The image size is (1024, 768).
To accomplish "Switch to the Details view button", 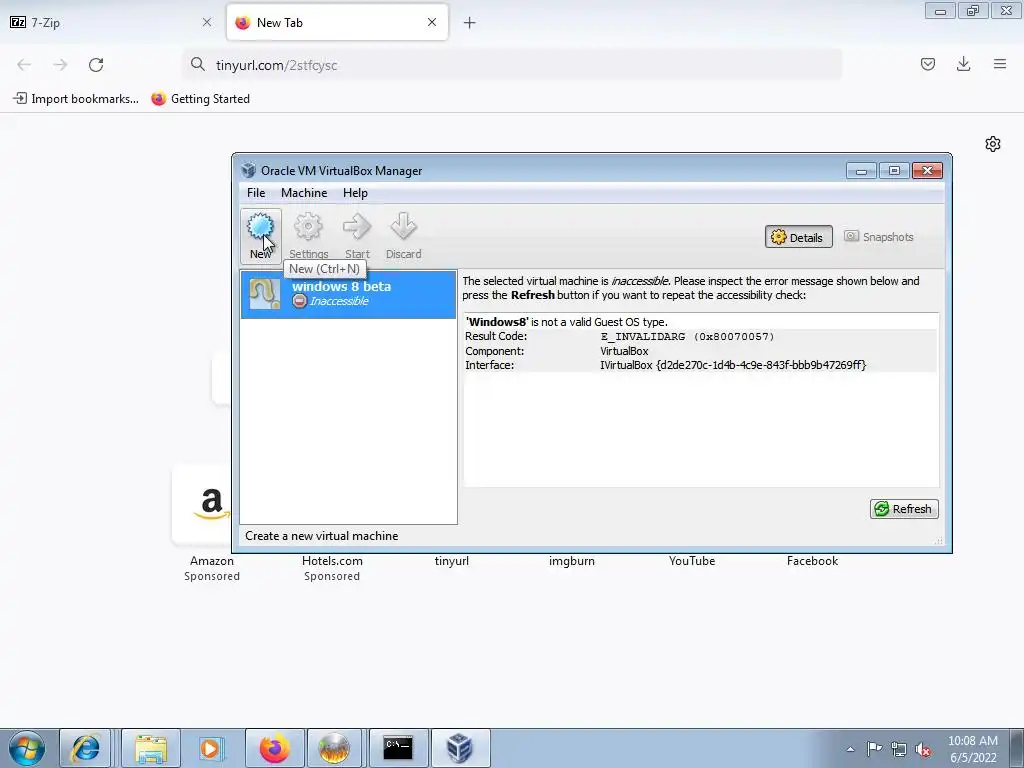I will [798, 237].
